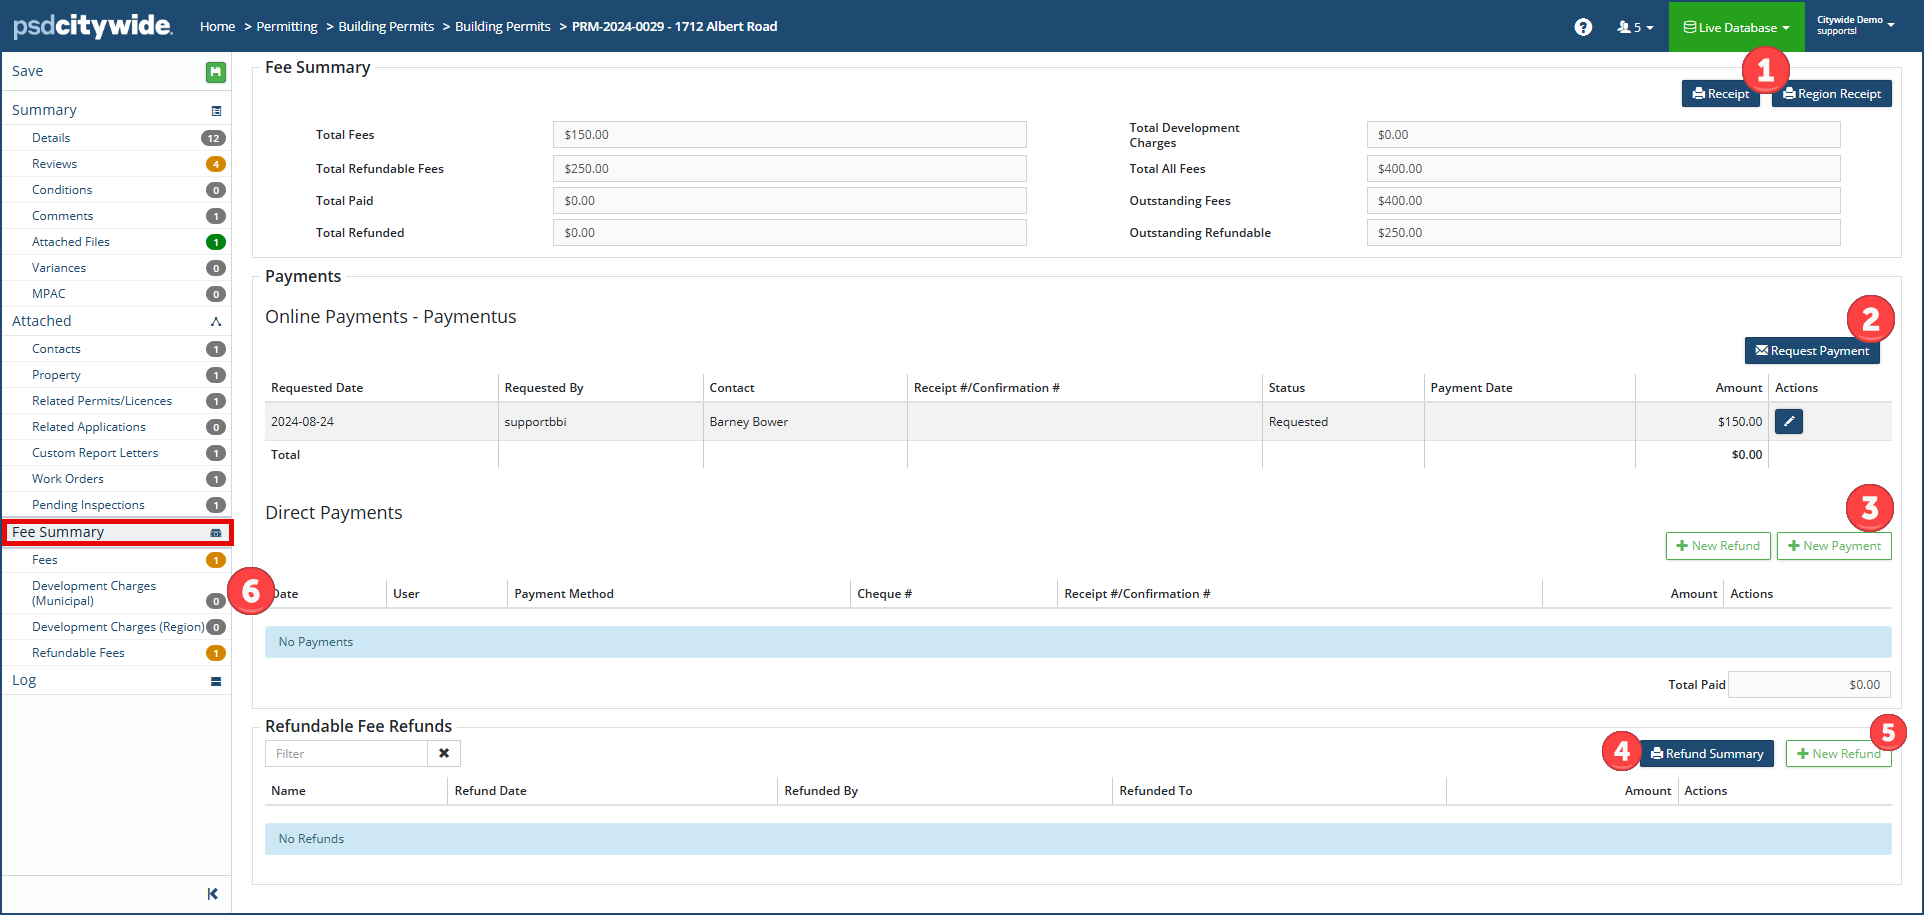Open the help question mark icon

tap(1583, 27)
